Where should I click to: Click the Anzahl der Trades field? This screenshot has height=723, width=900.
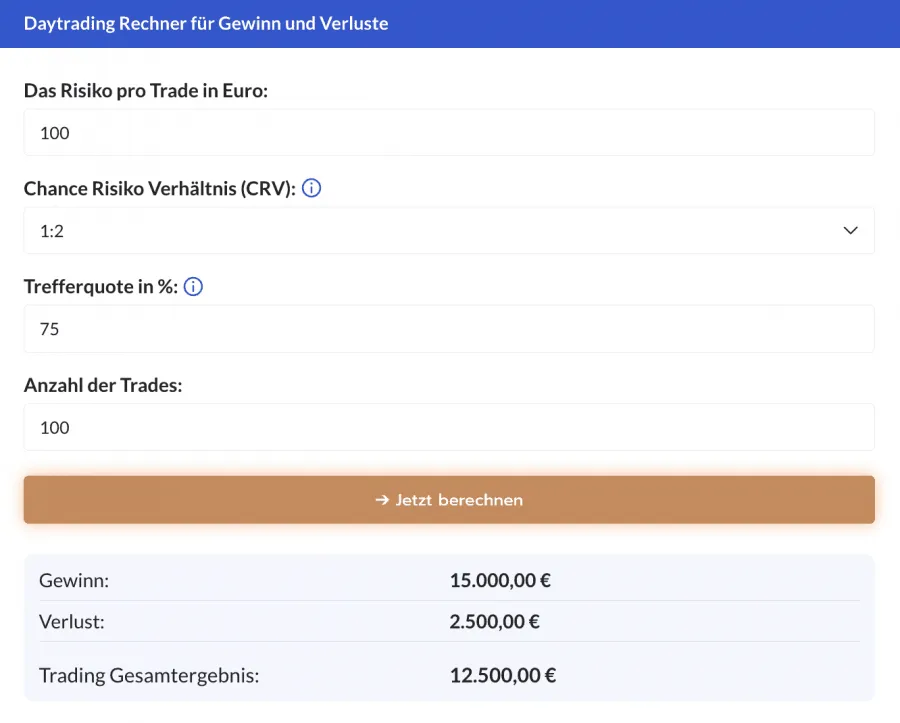coord(450,427)
